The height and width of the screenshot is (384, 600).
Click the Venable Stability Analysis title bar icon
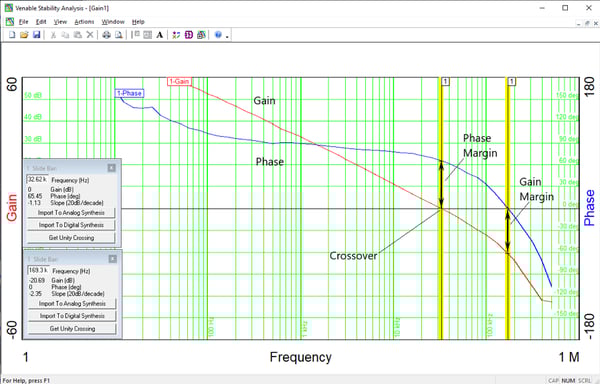[9, 8]
